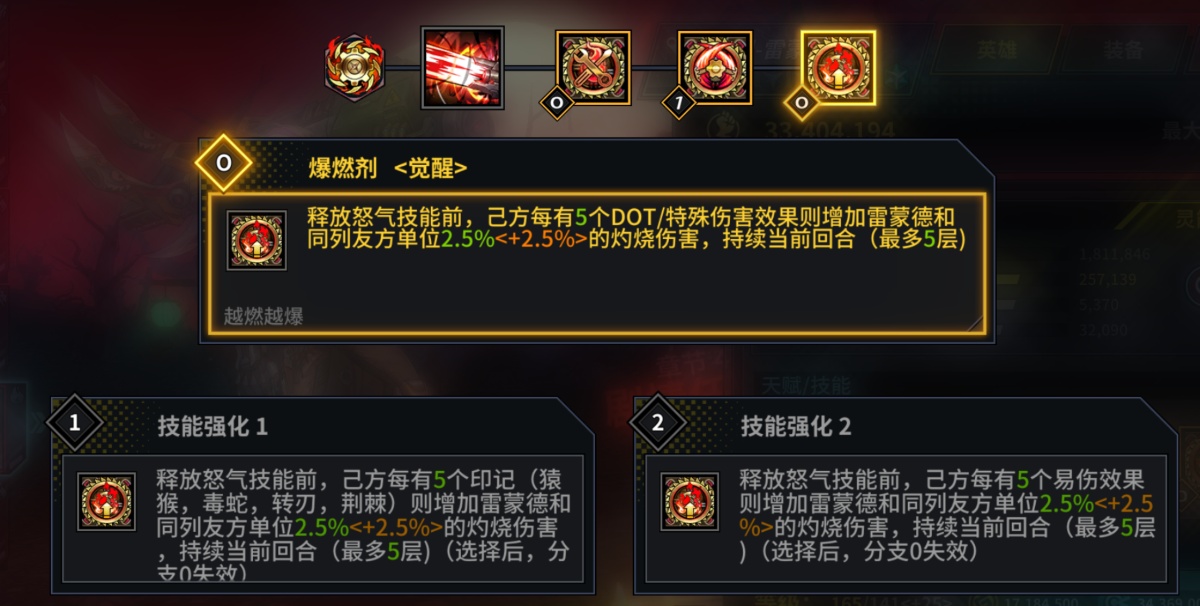Click the skill icon in 技能强化 2 panel
Image resolution: width=1200 pixels, height=606 pixels.
(x=690, y=501)
